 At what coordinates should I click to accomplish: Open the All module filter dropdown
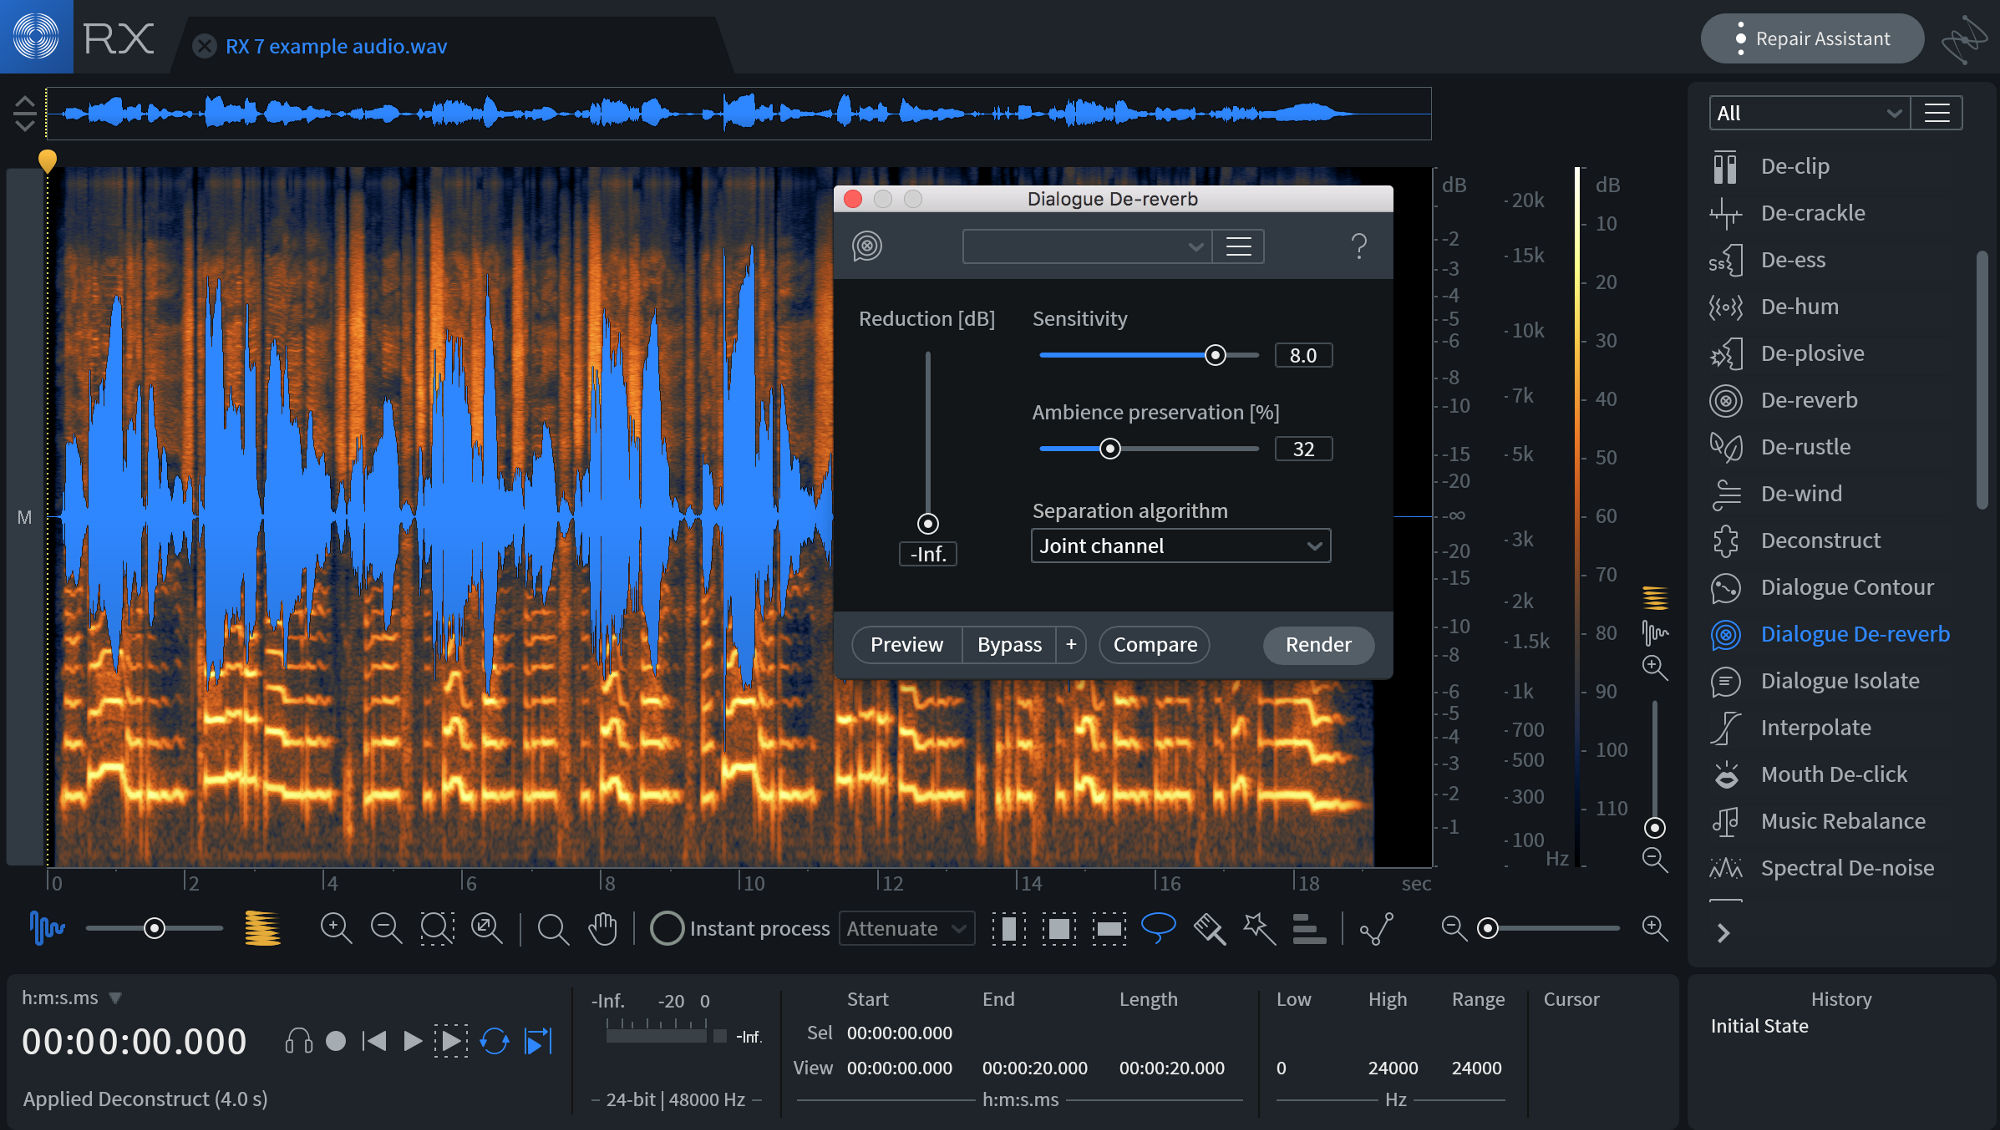1808,112
